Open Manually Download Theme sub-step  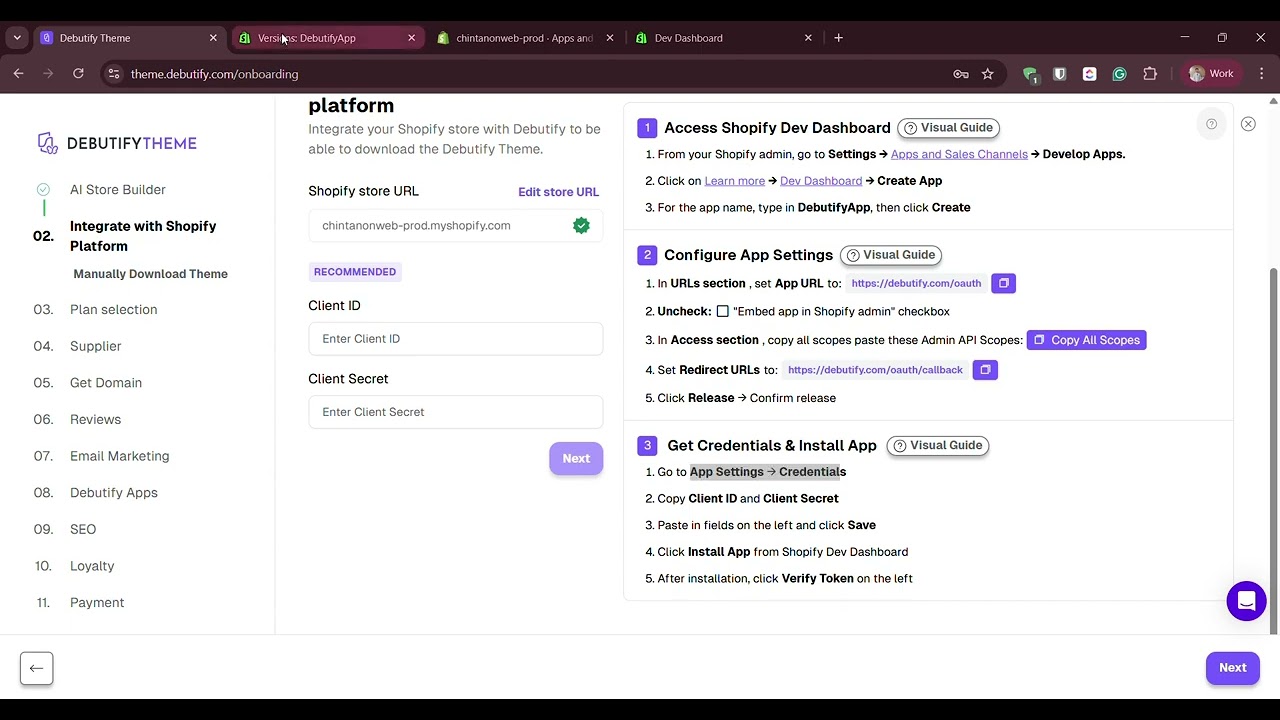(150, 274)
